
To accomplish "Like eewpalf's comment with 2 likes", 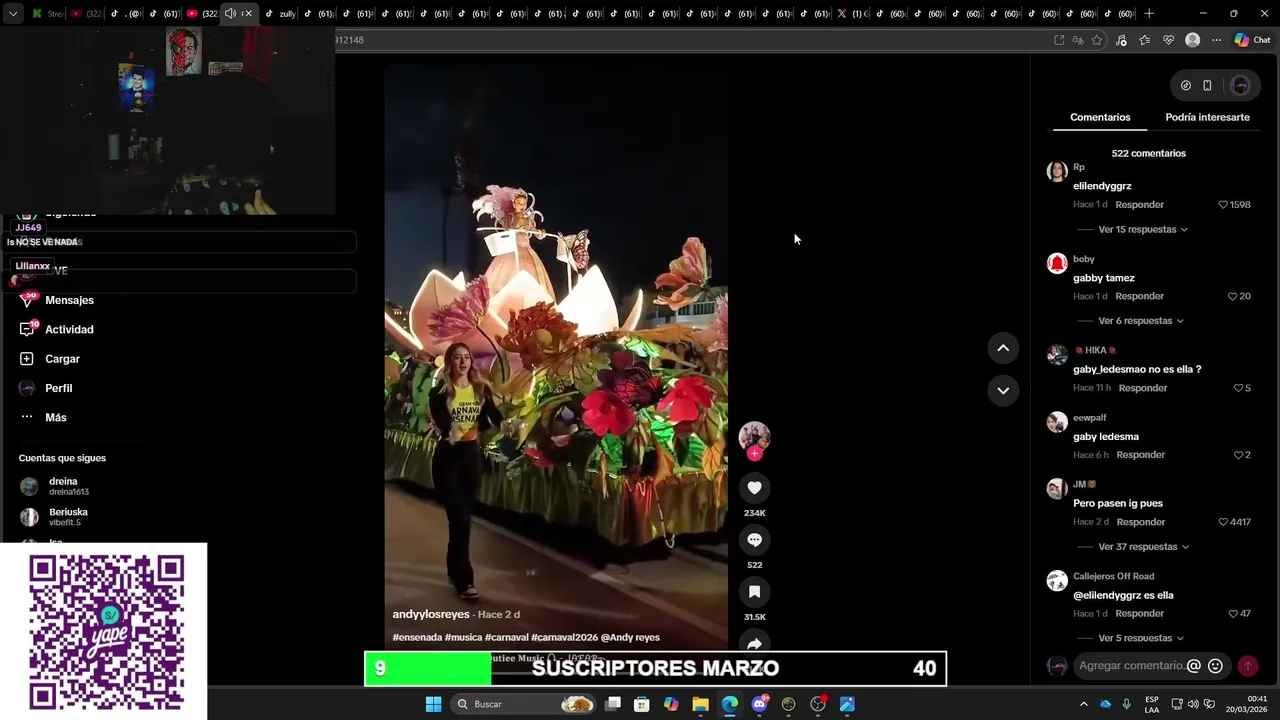I will point(1238,455).
